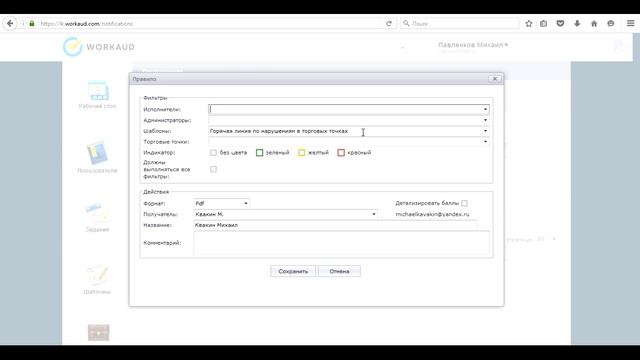This screenshot has height=360, width=640.
Task: Go to browser home page icon
Action: [x=594, y=24]
